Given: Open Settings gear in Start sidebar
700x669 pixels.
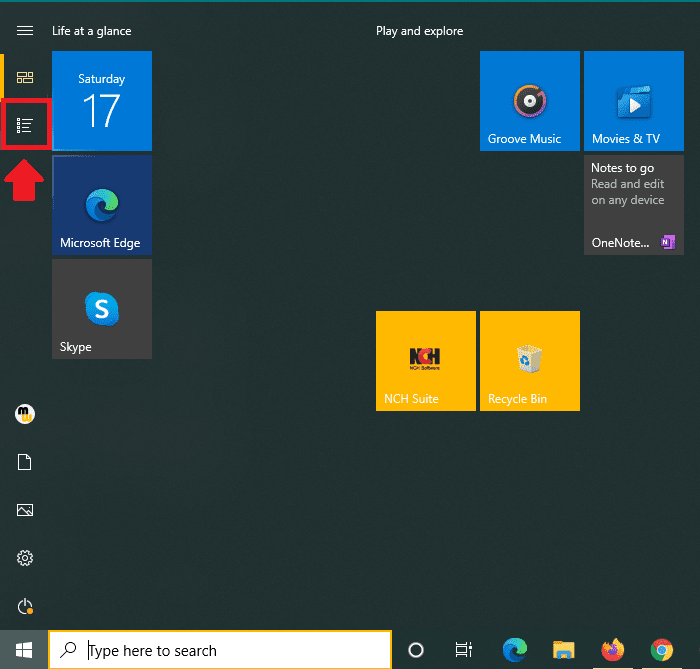Looking at the screenshot, I should [25, 558].
